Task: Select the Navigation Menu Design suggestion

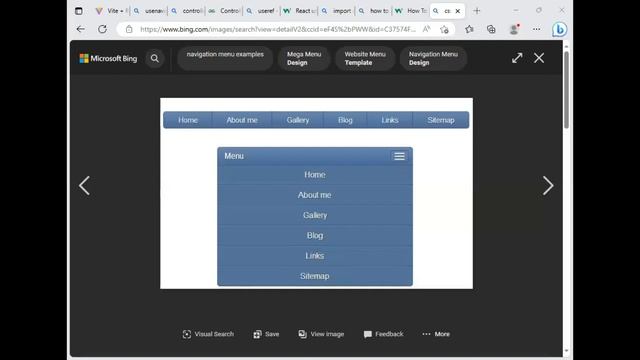Action: (x=433, y=58)
